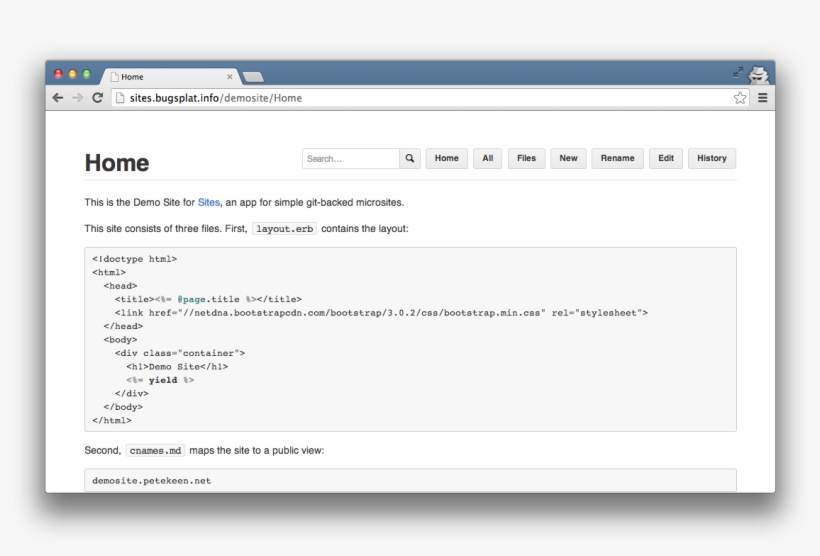
Task: Click the search magnifier button
Action: coord(410,158)
